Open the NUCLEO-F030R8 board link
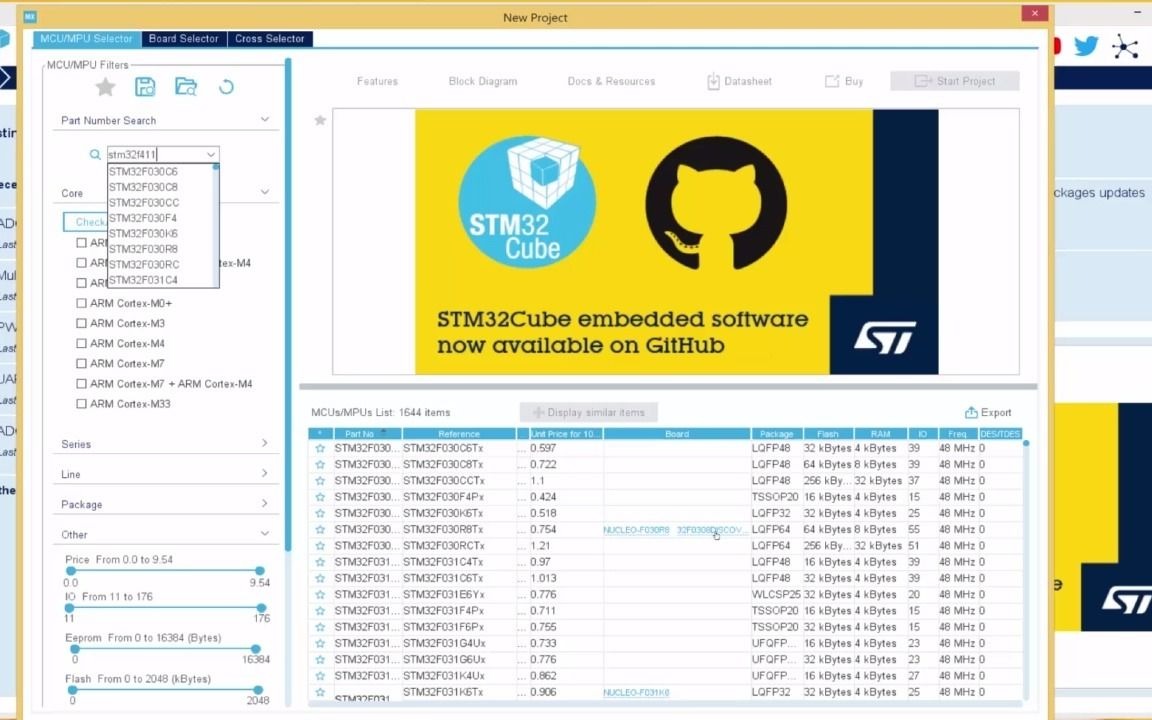This screenshot has height=720, width=1152. (x=634, y=529)
